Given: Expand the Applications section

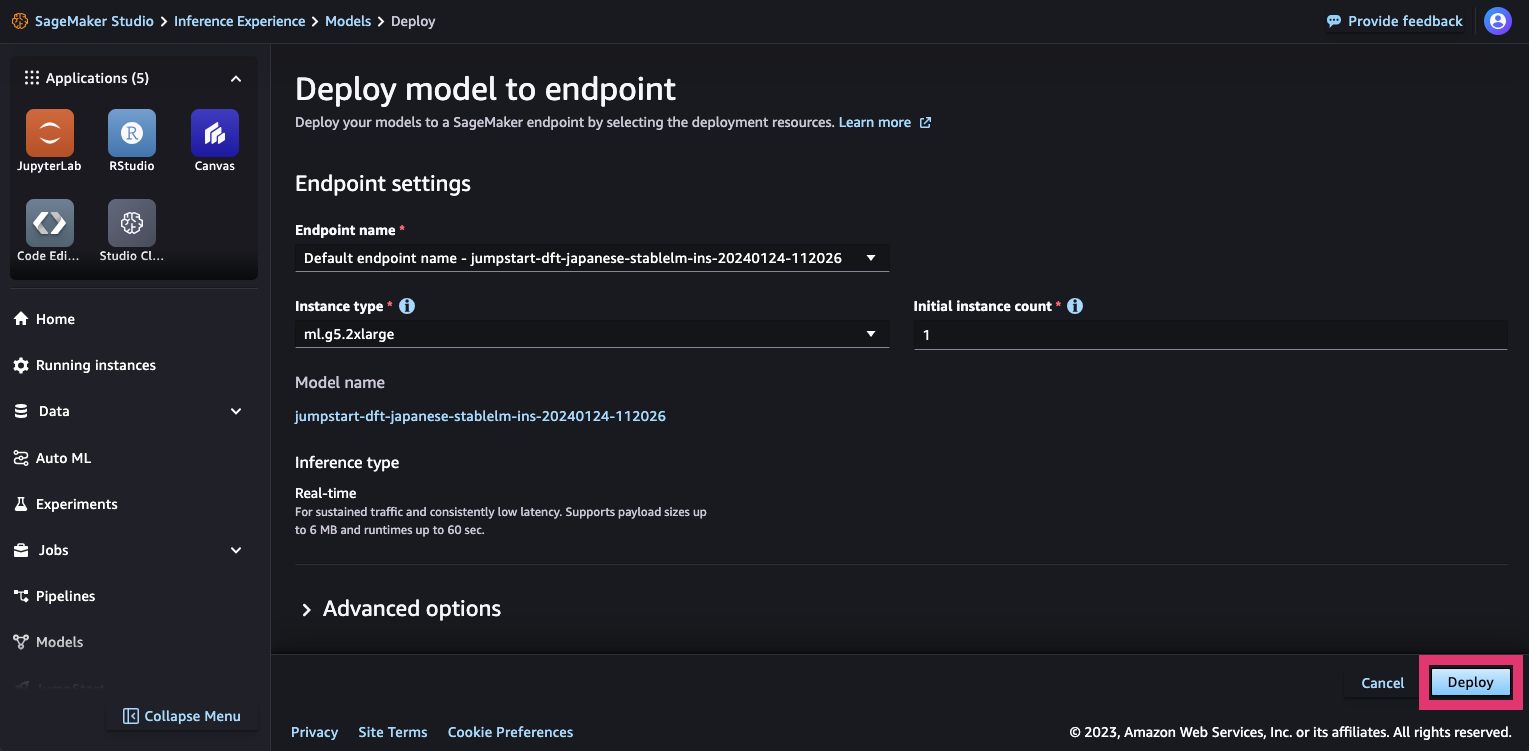Looking at the screenshot, I should tap(235, 78).
